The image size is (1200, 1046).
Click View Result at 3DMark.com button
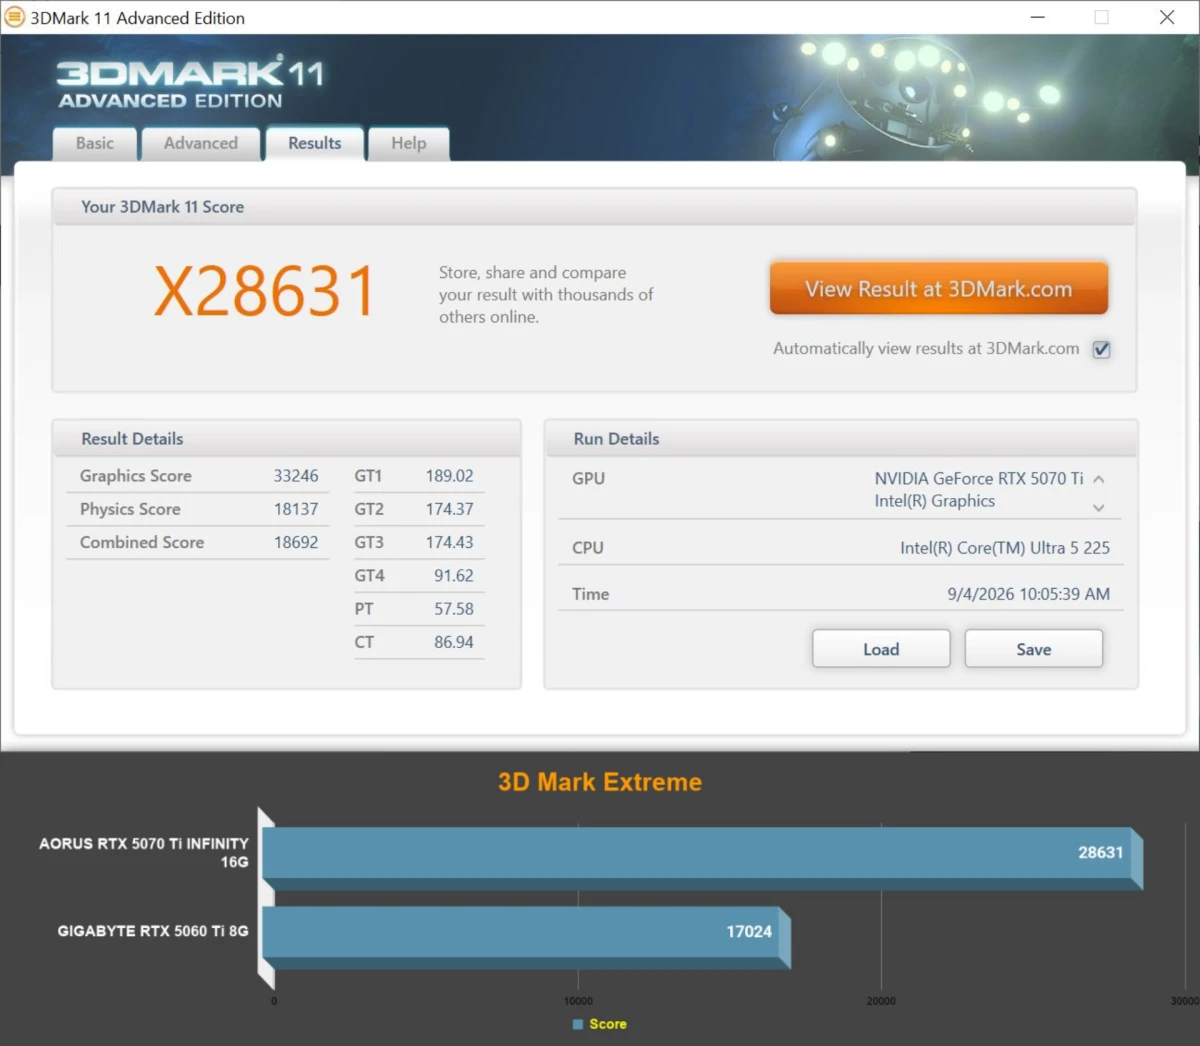coord(939,289)
